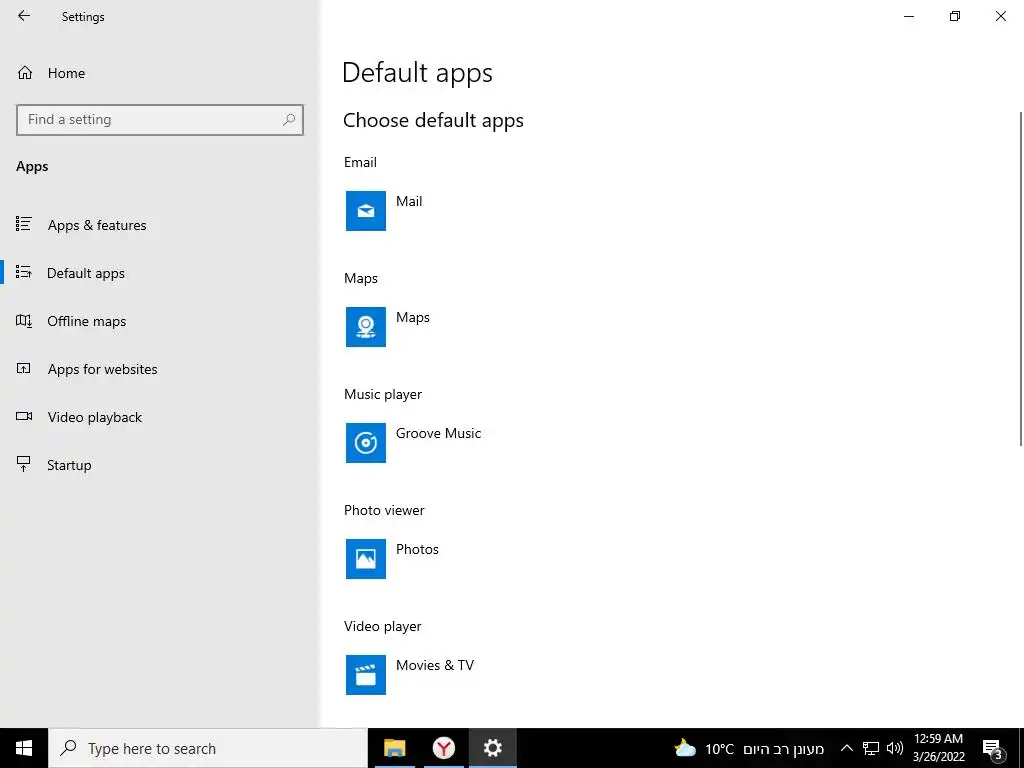Open the Windows Start menu

pyautogui.click(x=24, y=748)
